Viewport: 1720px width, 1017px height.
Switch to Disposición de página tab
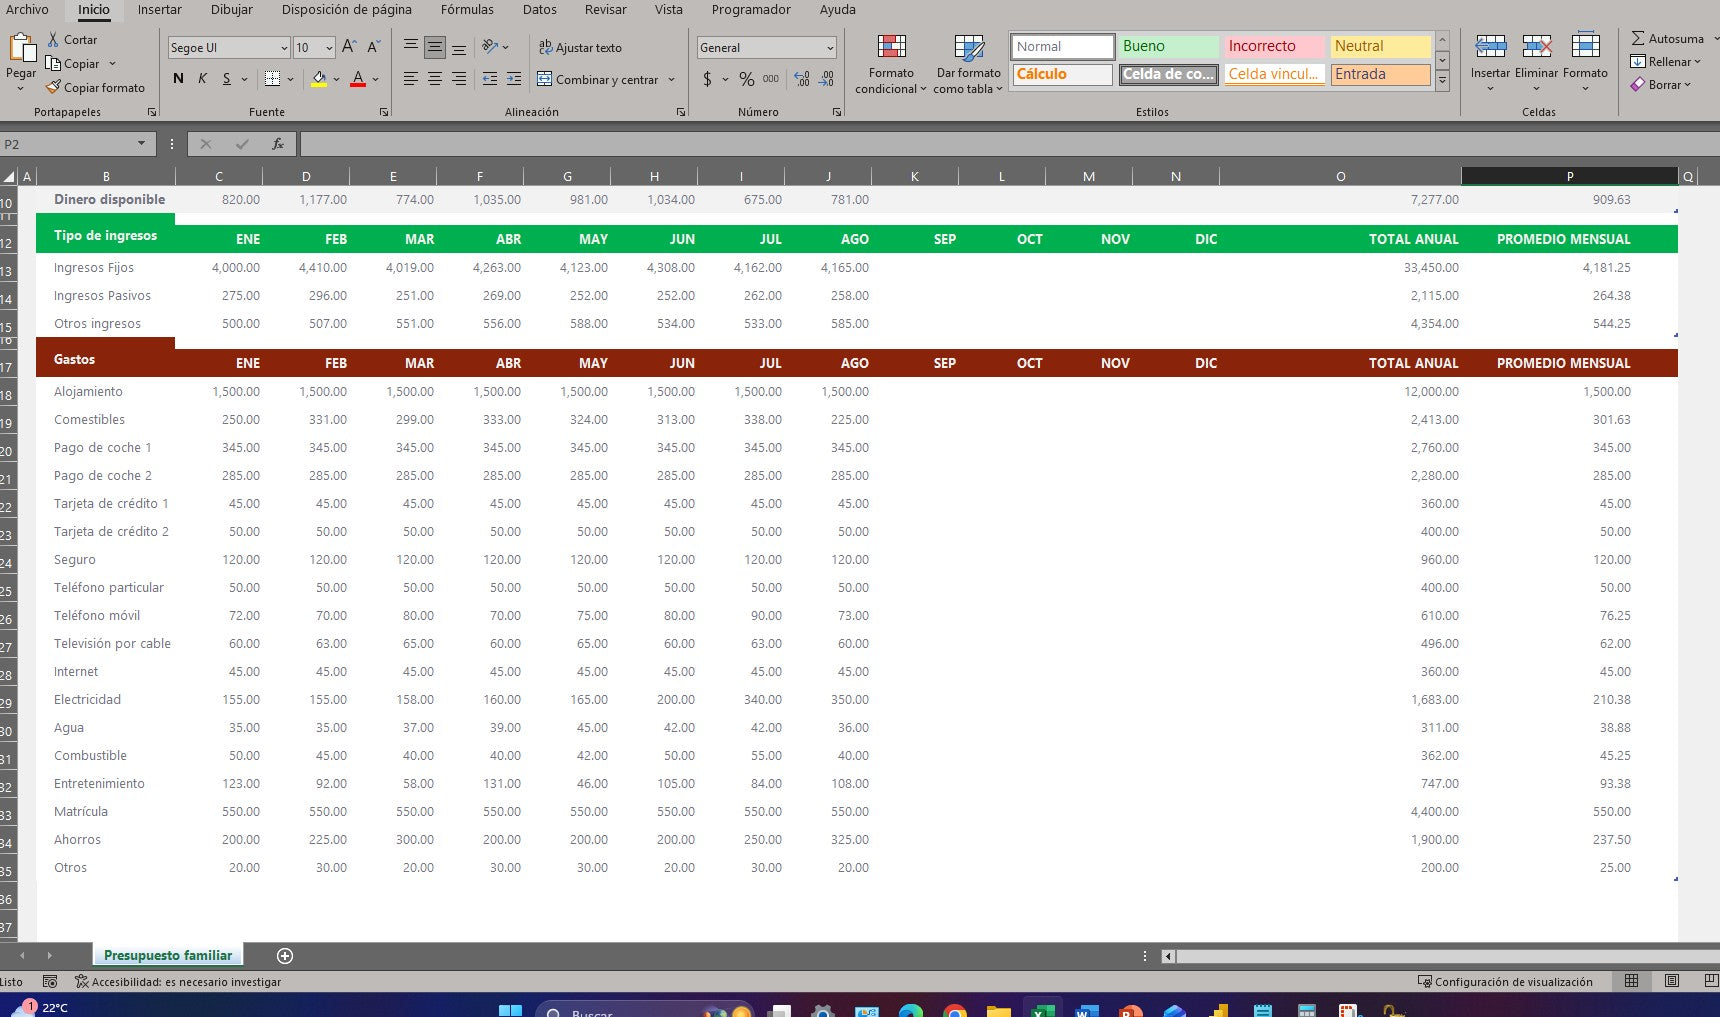pyautogui.click(x=346, y=10)
